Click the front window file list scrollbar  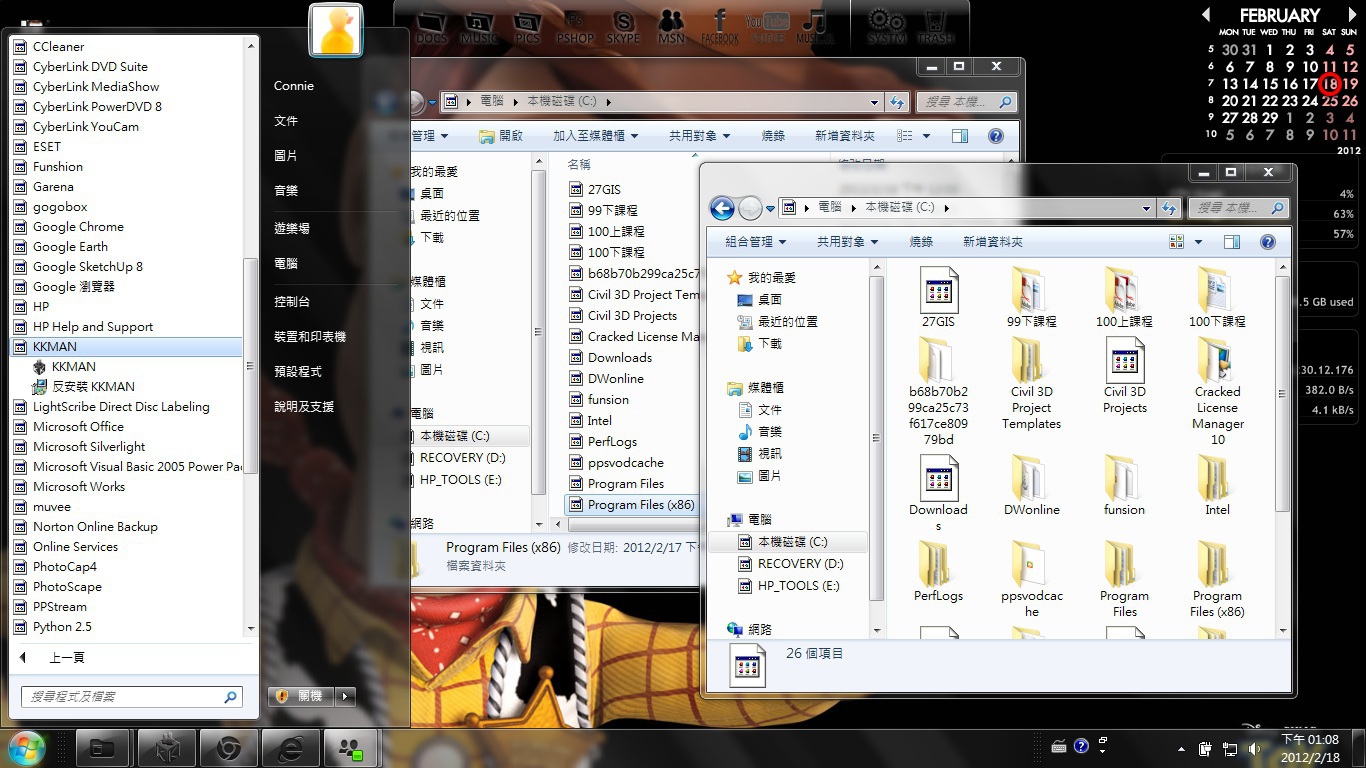tap(1282, 395)
